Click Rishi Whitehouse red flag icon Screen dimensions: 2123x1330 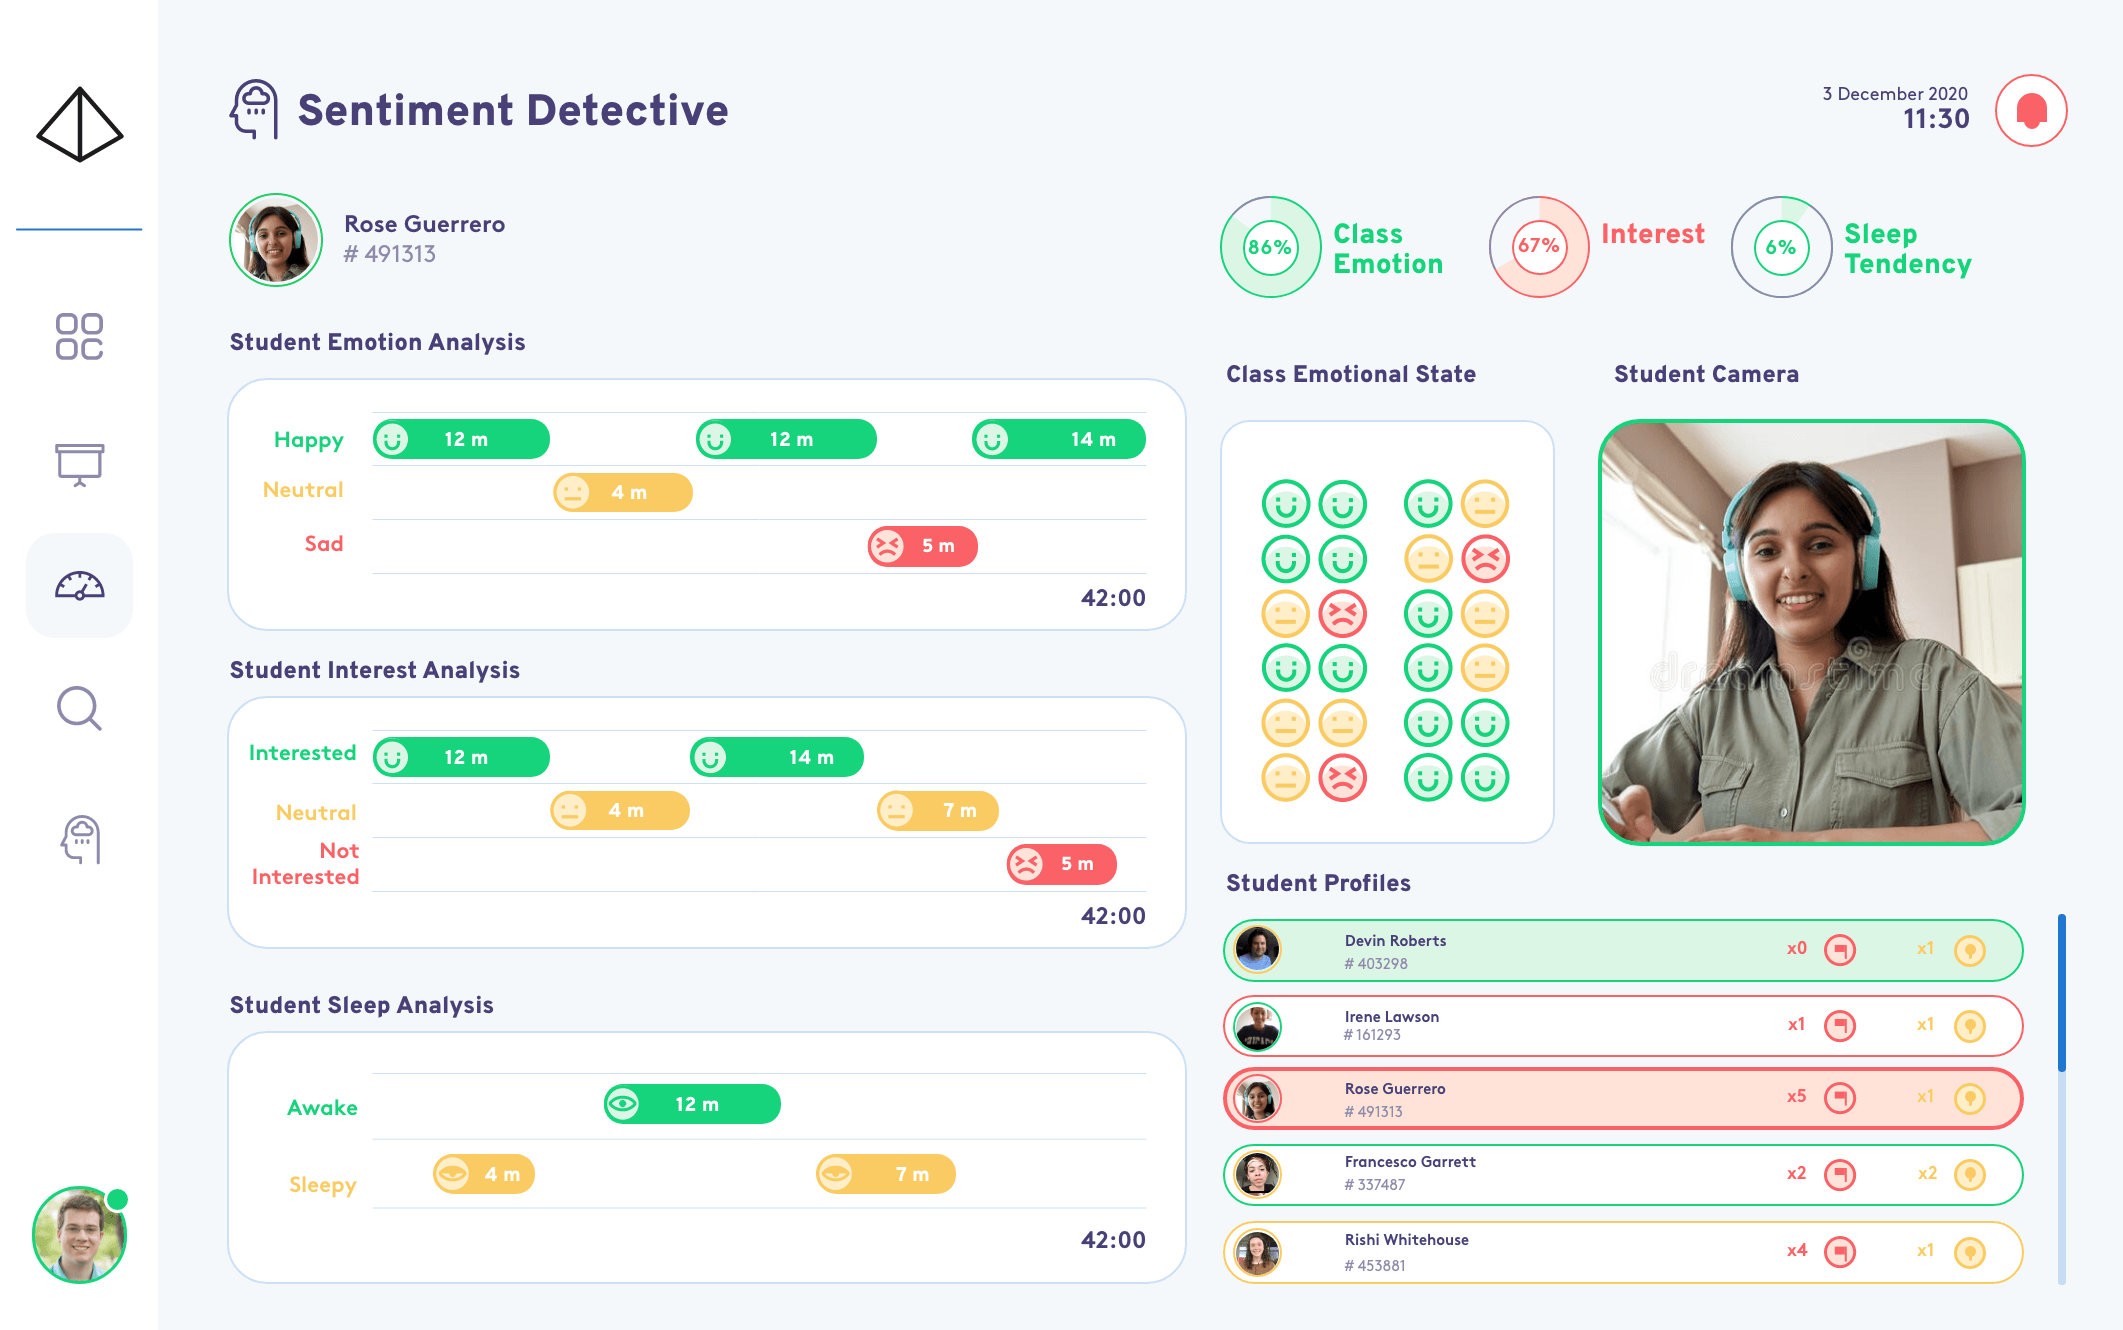coord(1839,1251)
